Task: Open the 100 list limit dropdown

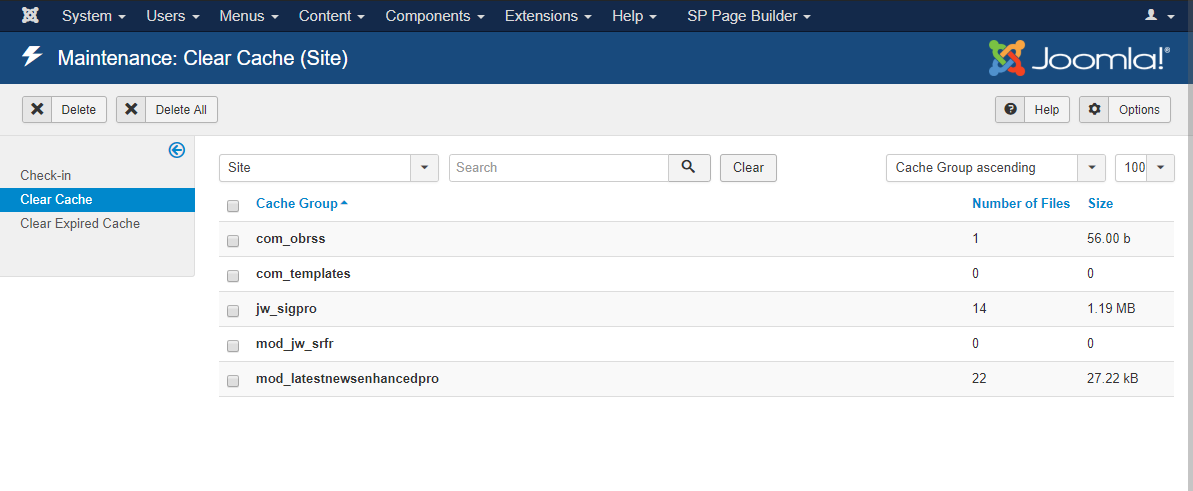Action: point(1144,168)
